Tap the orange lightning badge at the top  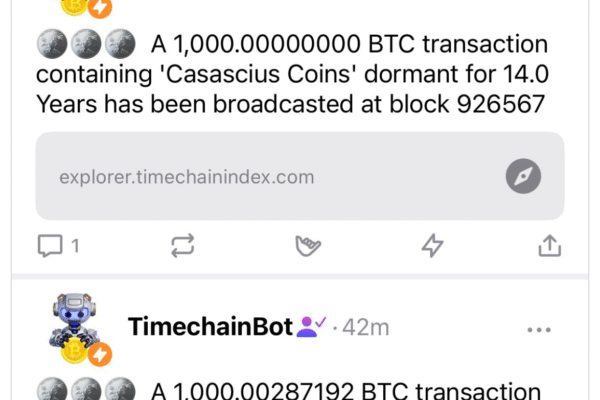[101, 8]
